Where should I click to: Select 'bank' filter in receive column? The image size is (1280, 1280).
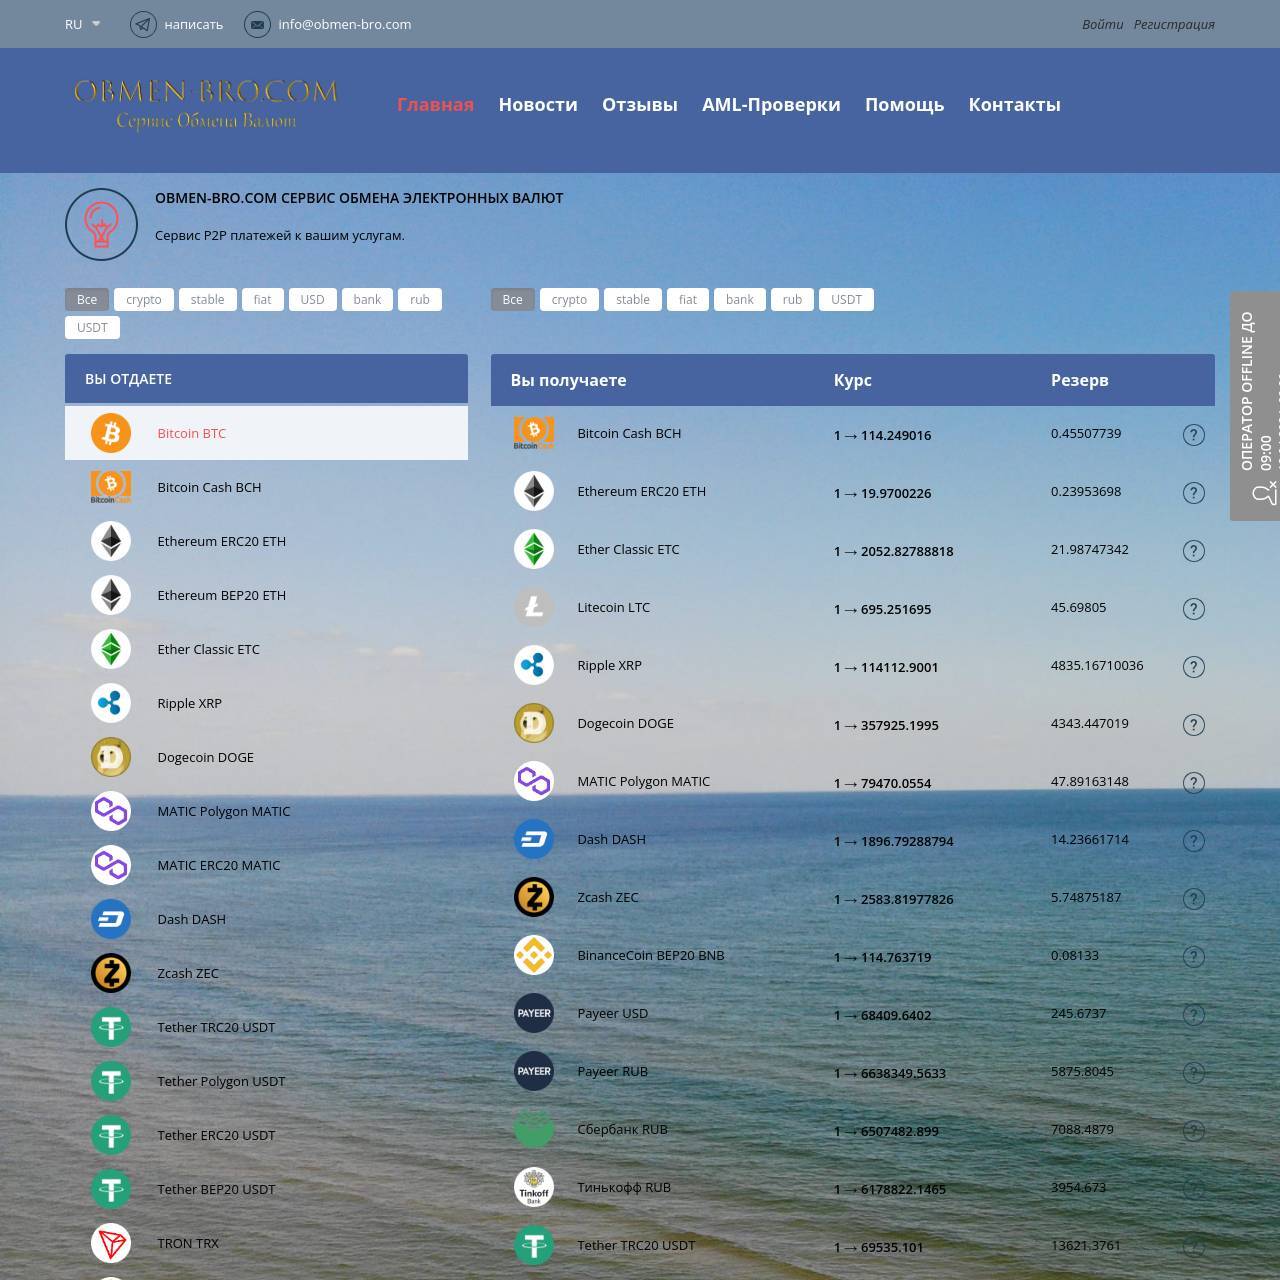[740, 299]
